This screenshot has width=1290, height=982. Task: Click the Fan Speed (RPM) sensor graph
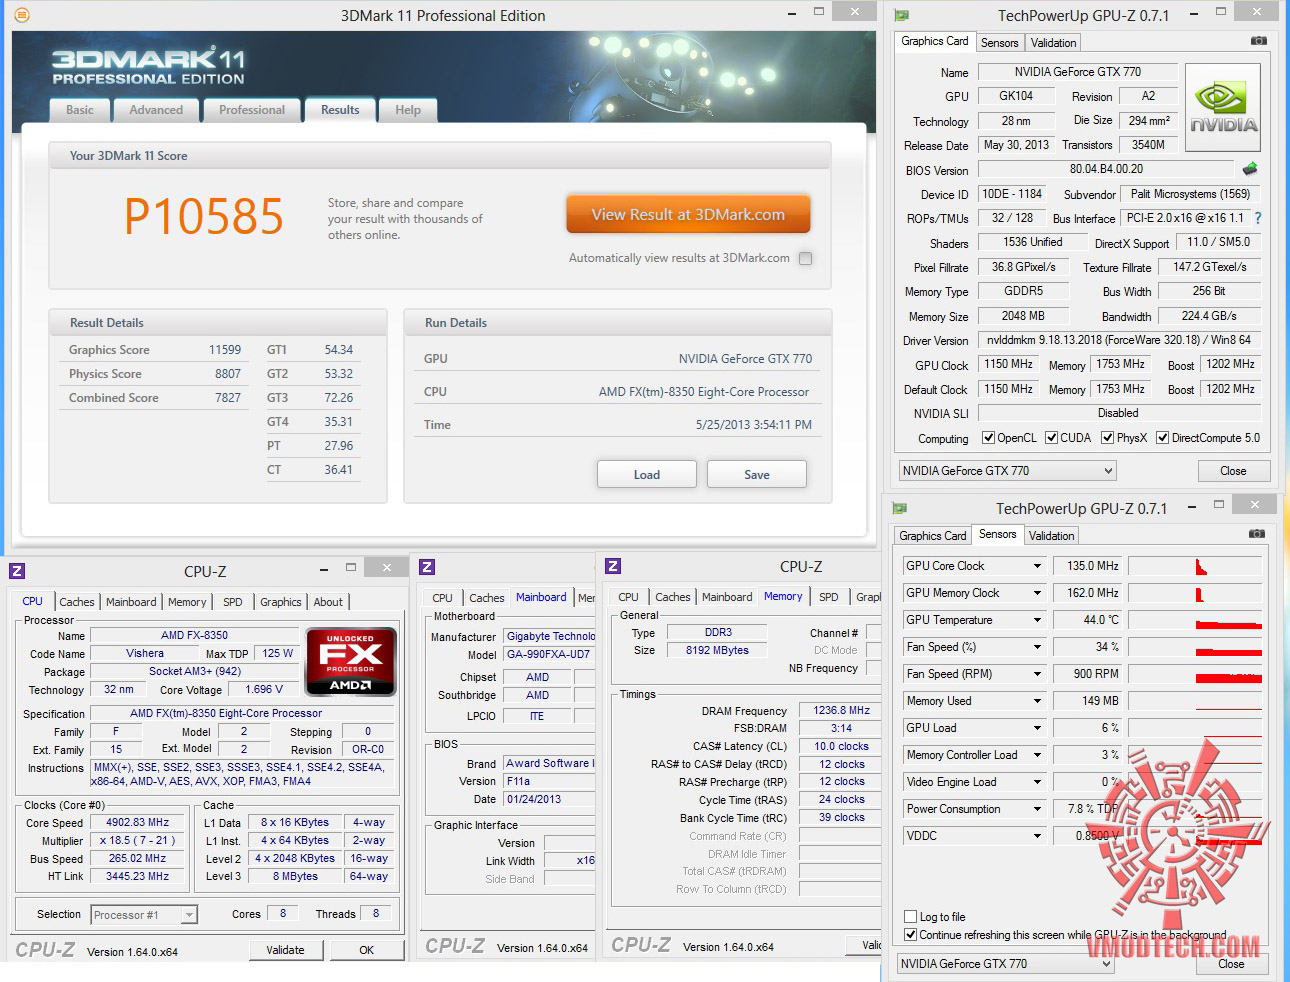pyautogui.click(x=1196, y=674)
